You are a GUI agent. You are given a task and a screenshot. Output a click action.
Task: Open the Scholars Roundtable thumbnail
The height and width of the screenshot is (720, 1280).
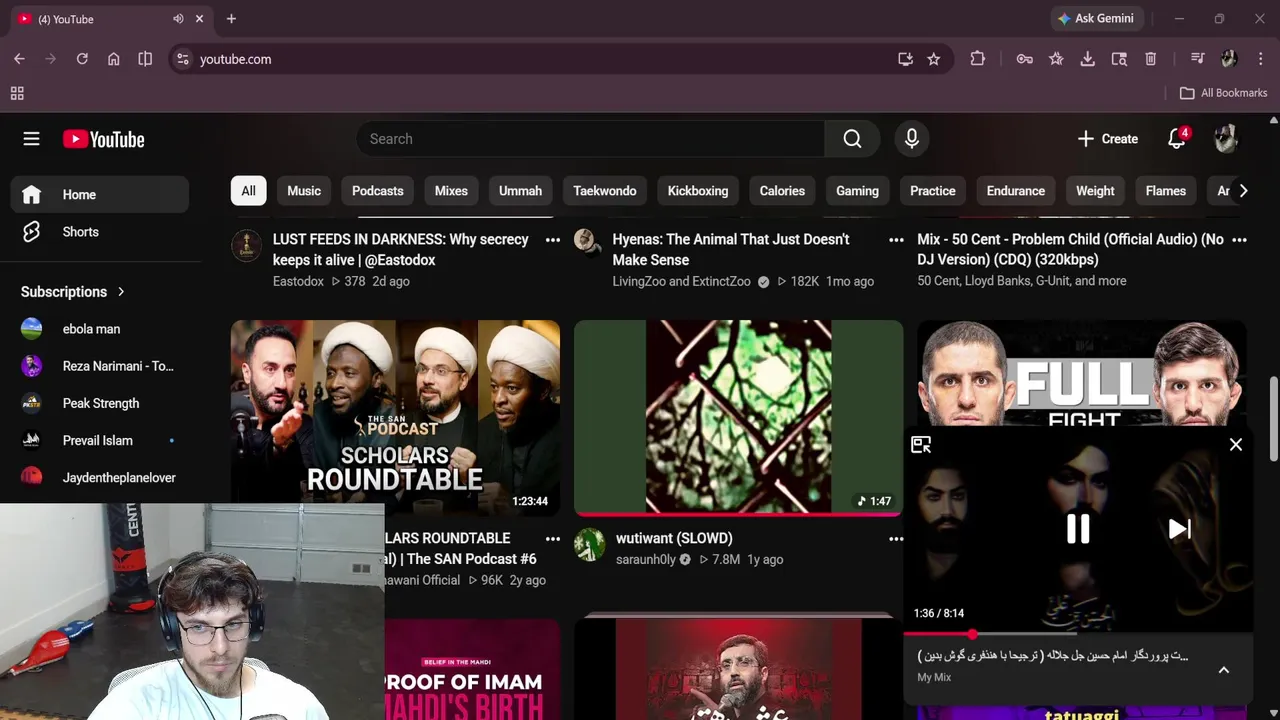tap(395, 417)
